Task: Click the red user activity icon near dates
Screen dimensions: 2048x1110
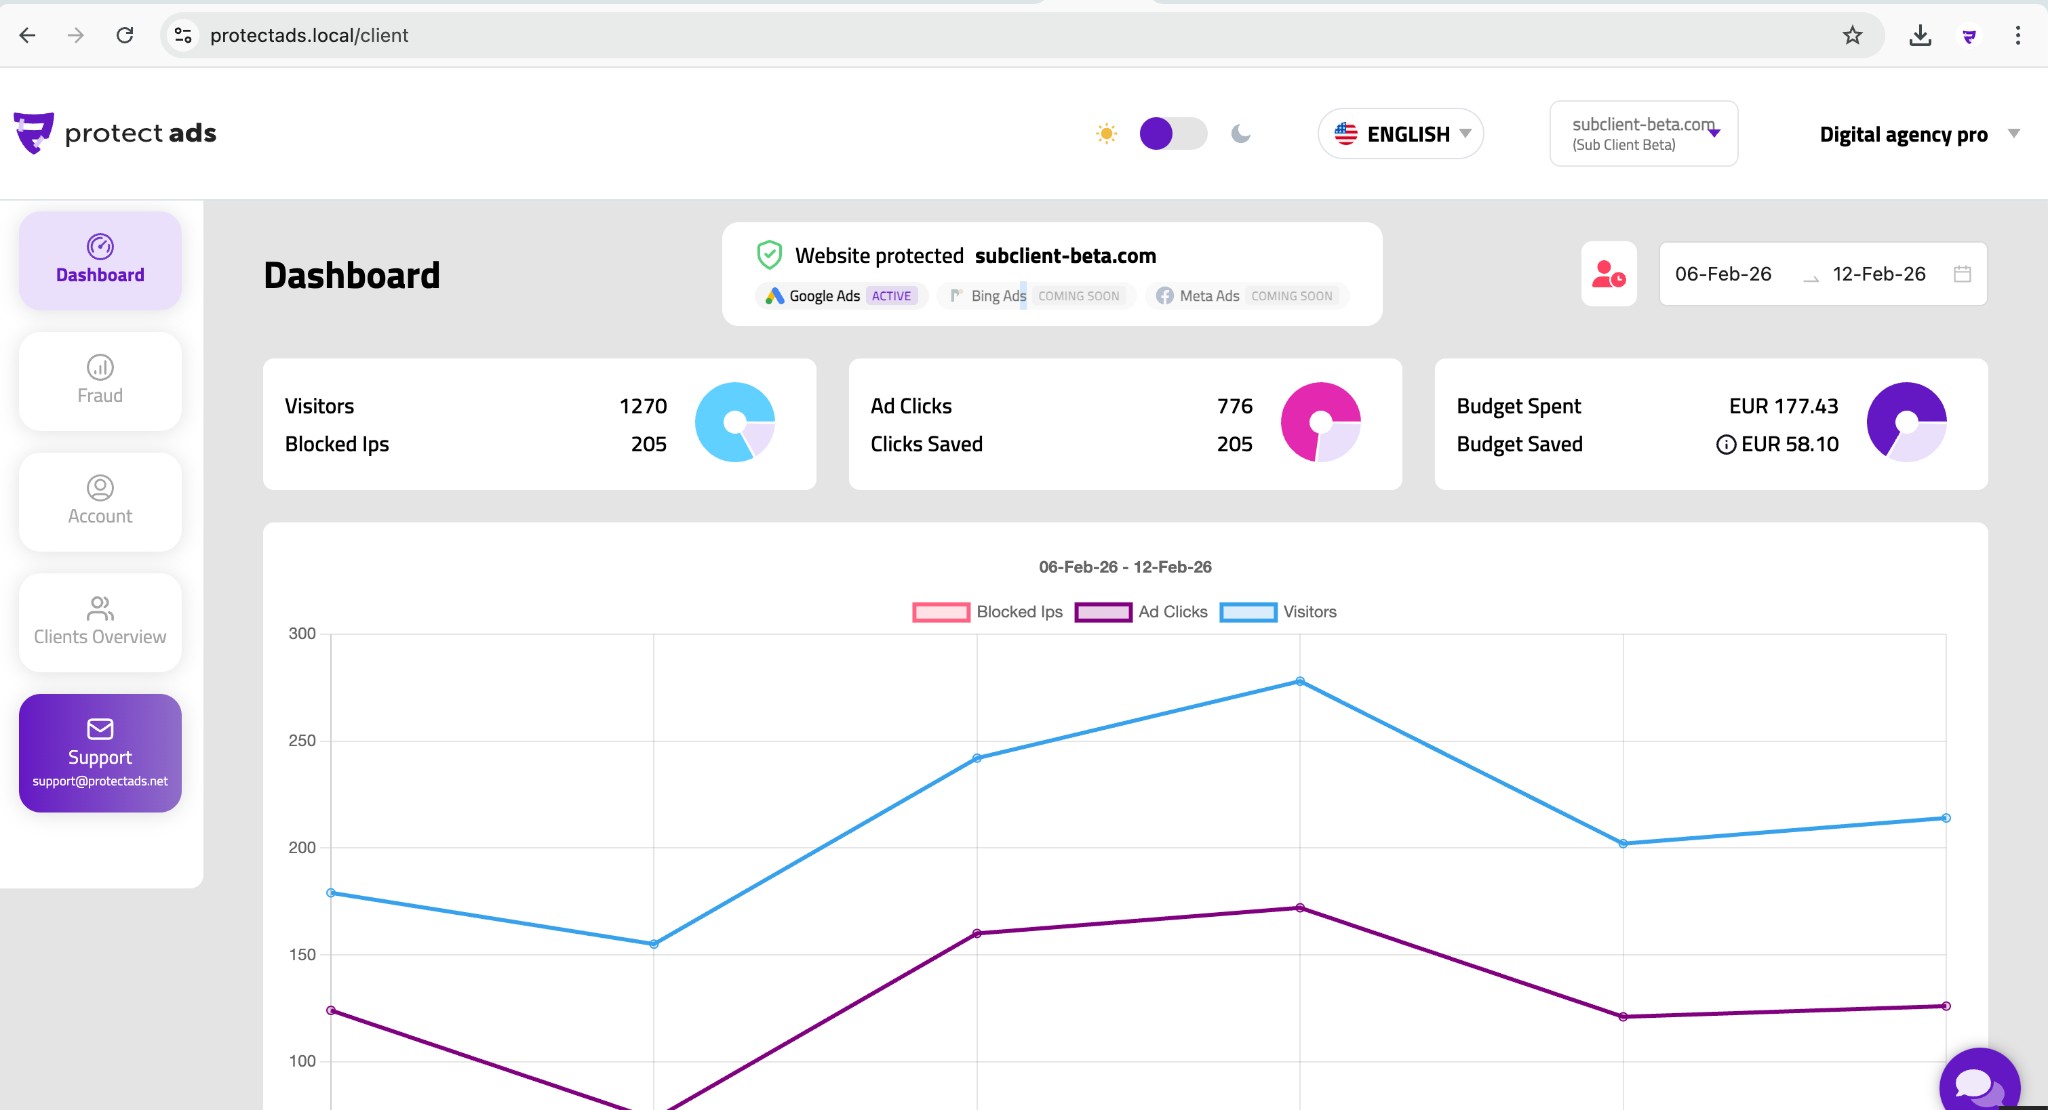Action: point(1607,274)
